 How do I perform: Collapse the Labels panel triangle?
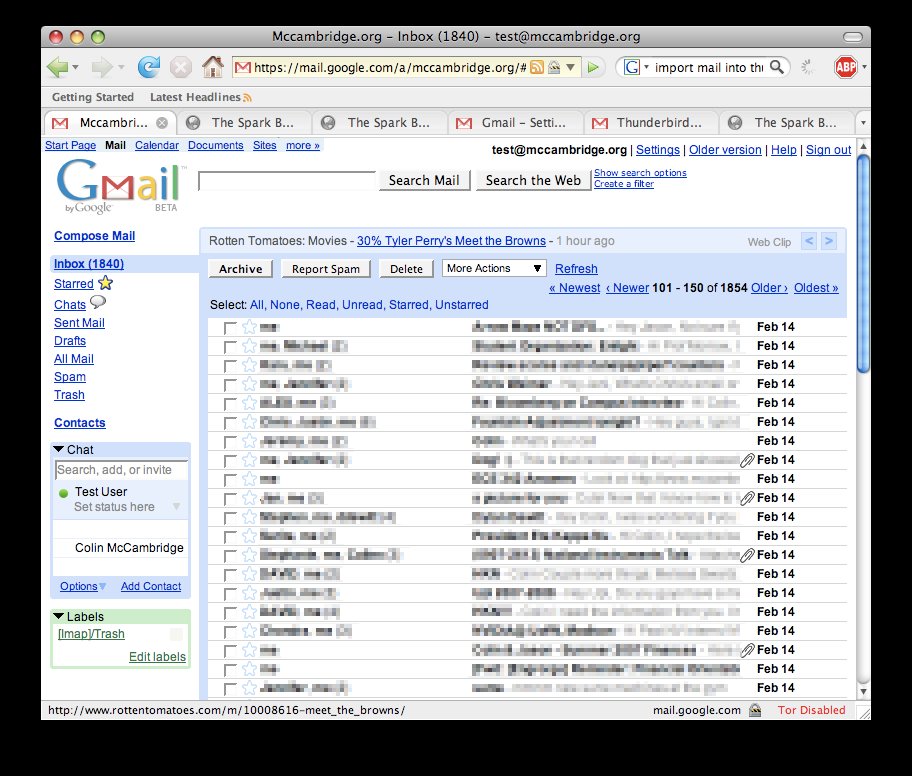tap(58, 616)
